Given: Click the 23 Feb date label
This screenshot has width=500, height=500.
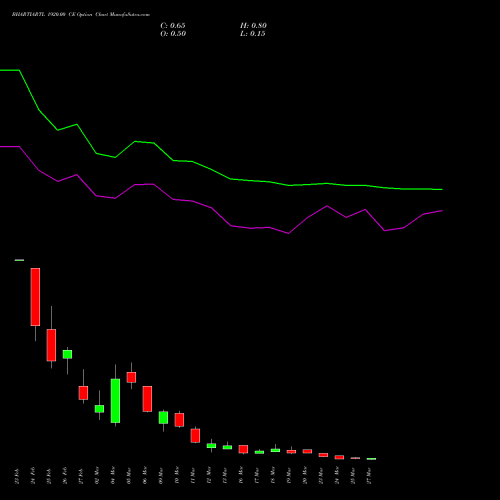Looking at the screenshot, I should coord(17,476).
